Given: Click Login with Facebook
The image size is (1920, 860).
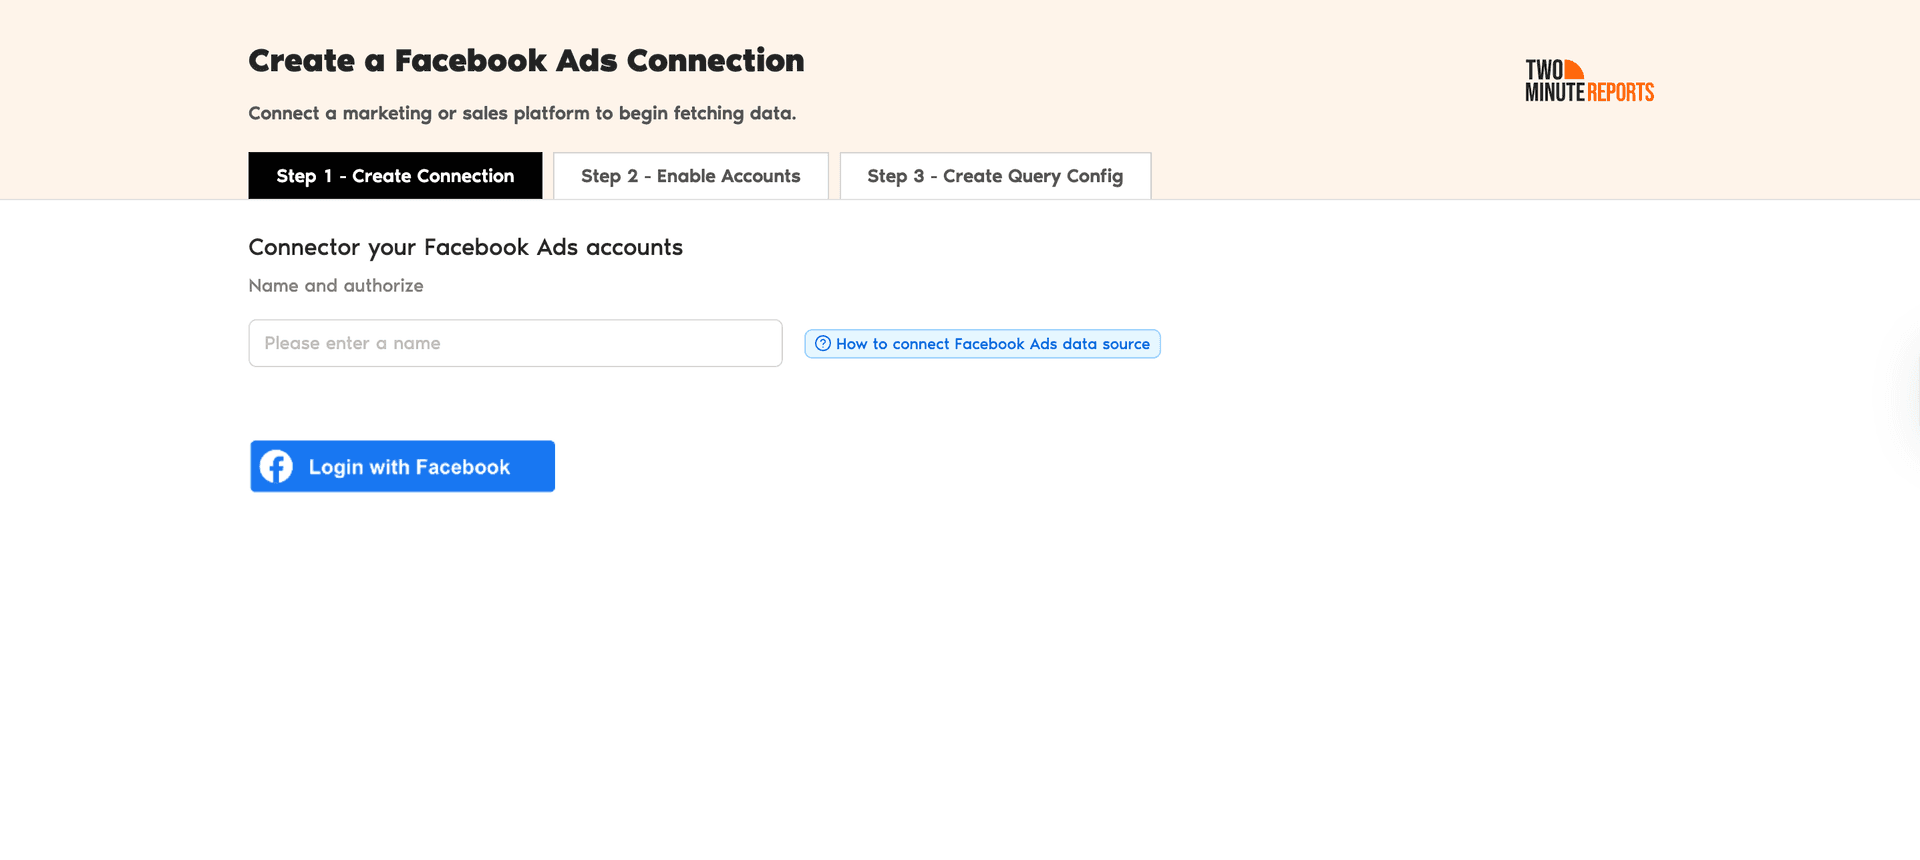Looking at the screenshot, I should coord(402,466).
